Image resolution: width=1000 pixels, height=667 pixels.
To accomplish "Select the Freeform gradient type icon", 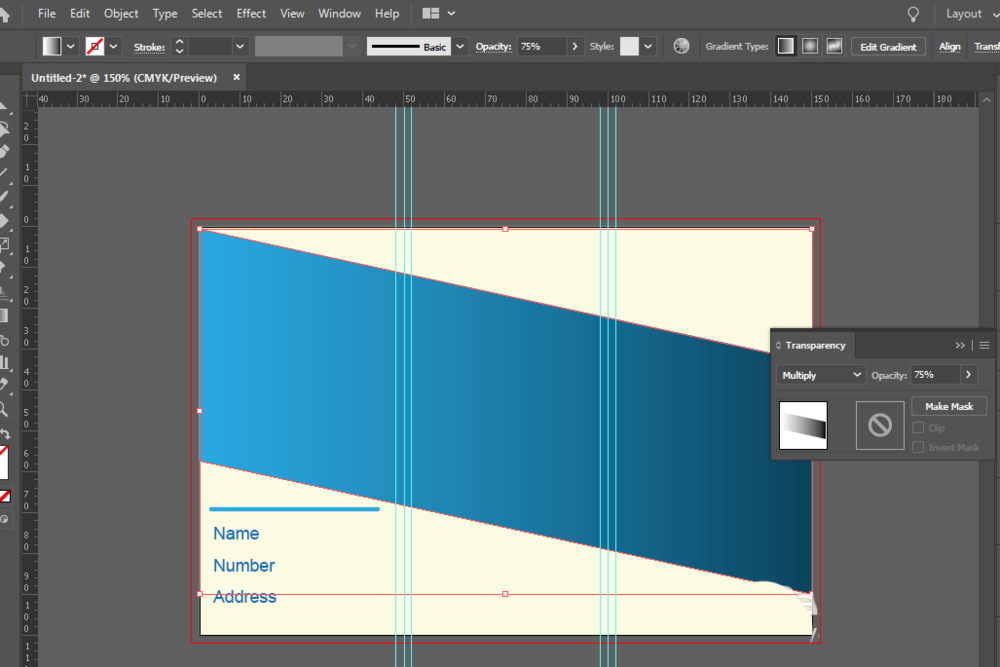I will coord(834,47).
